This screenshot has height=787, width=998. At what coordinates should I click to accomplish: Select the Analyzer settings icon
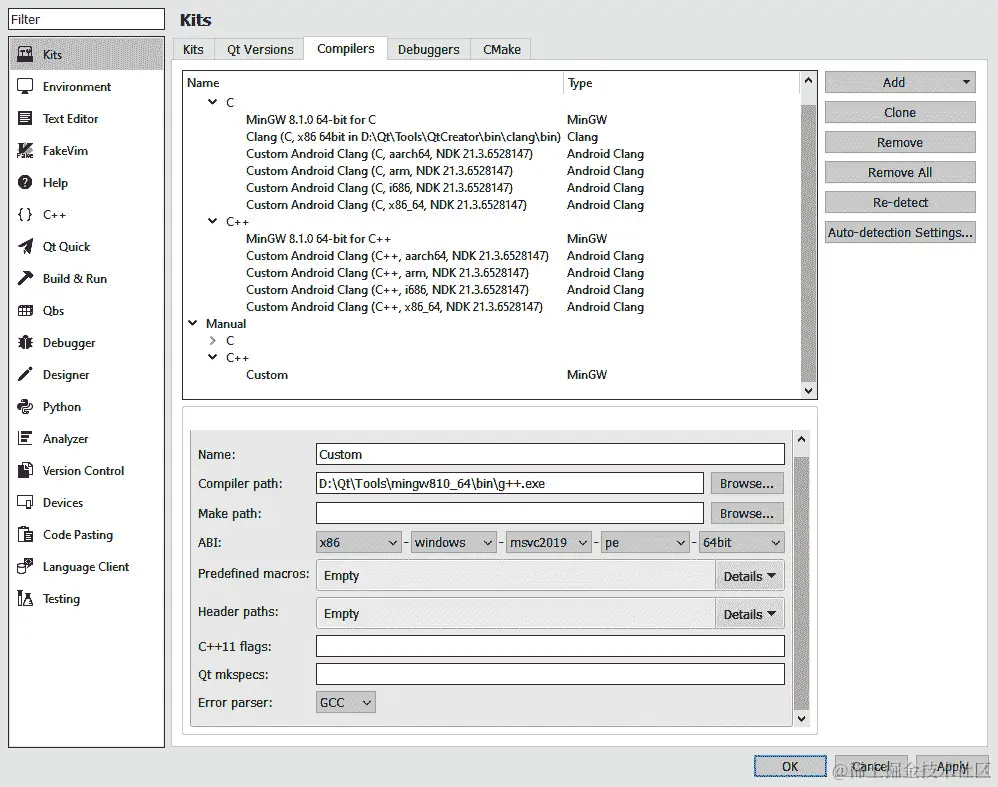click(25, 439)
